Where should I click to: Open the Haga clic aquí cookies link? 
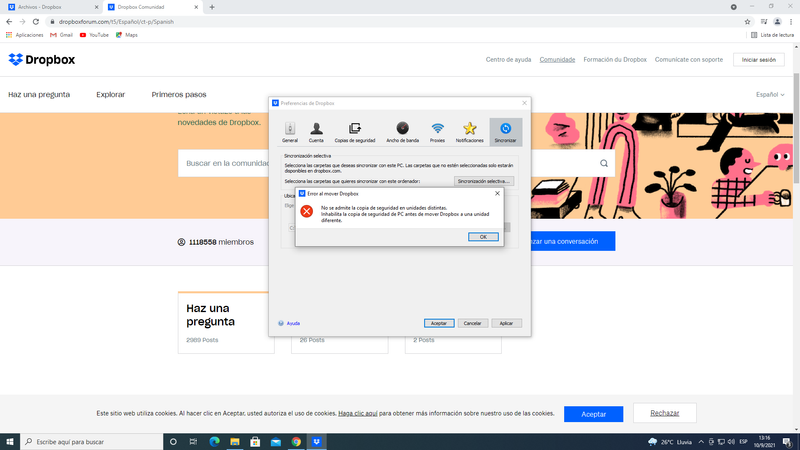coord(358,413)
